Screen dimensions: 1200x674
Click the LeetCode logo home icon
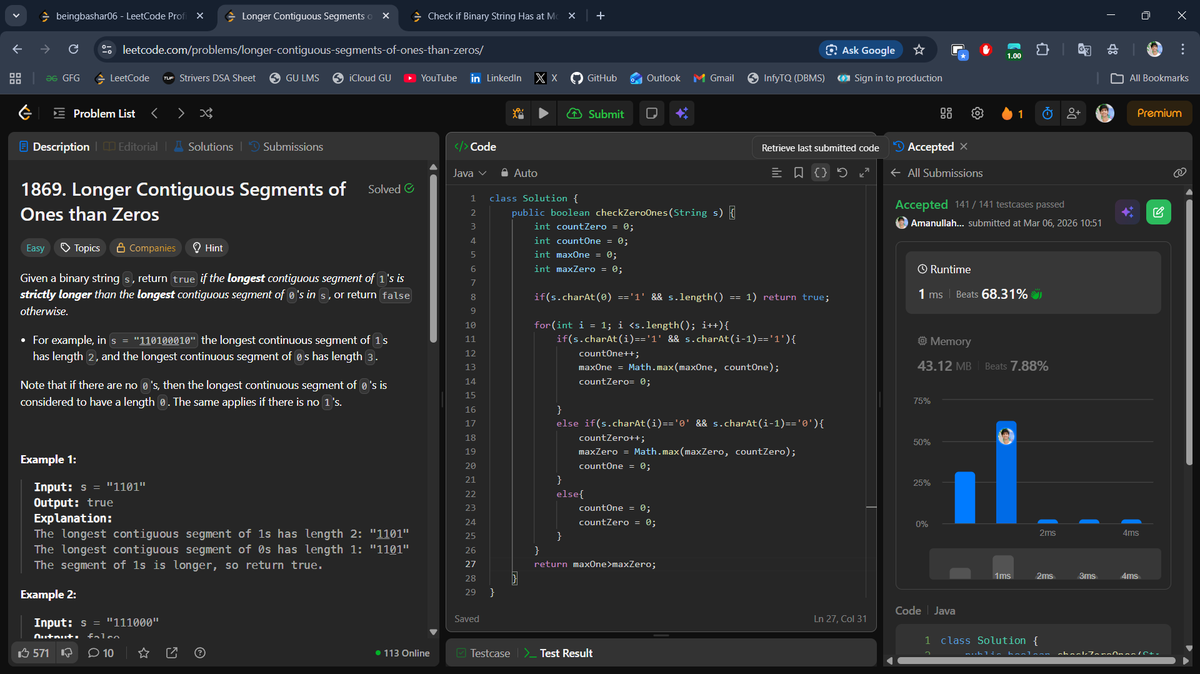(23, 113)
